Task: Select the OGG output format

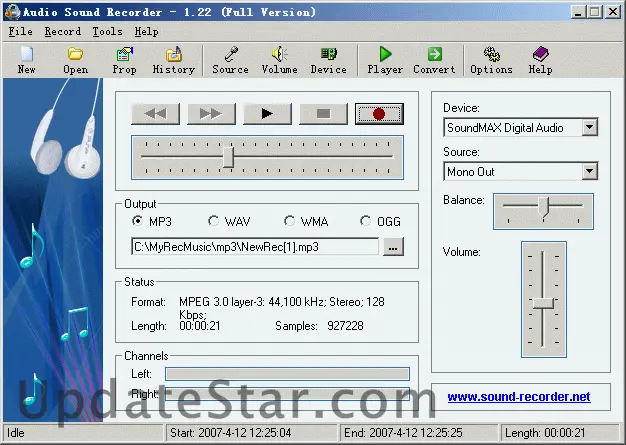Action: (367, 221)
